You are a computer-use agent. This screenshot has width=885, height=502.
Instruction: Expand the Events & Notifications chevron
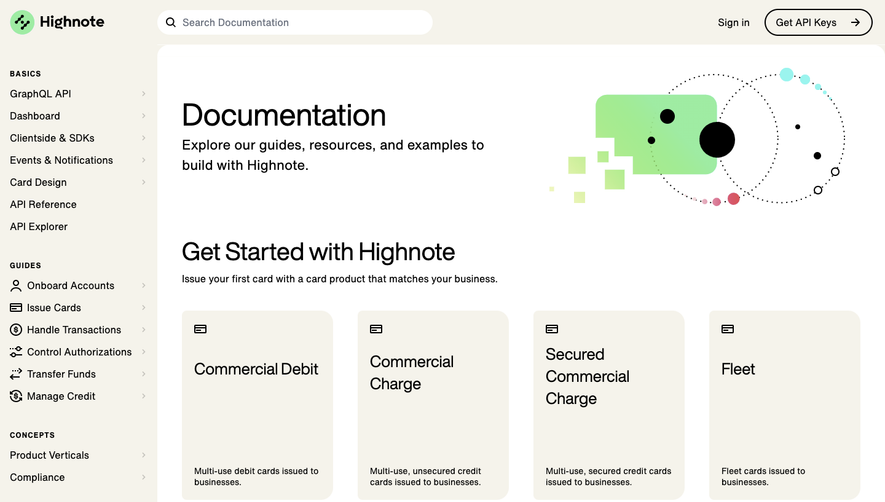143,160
